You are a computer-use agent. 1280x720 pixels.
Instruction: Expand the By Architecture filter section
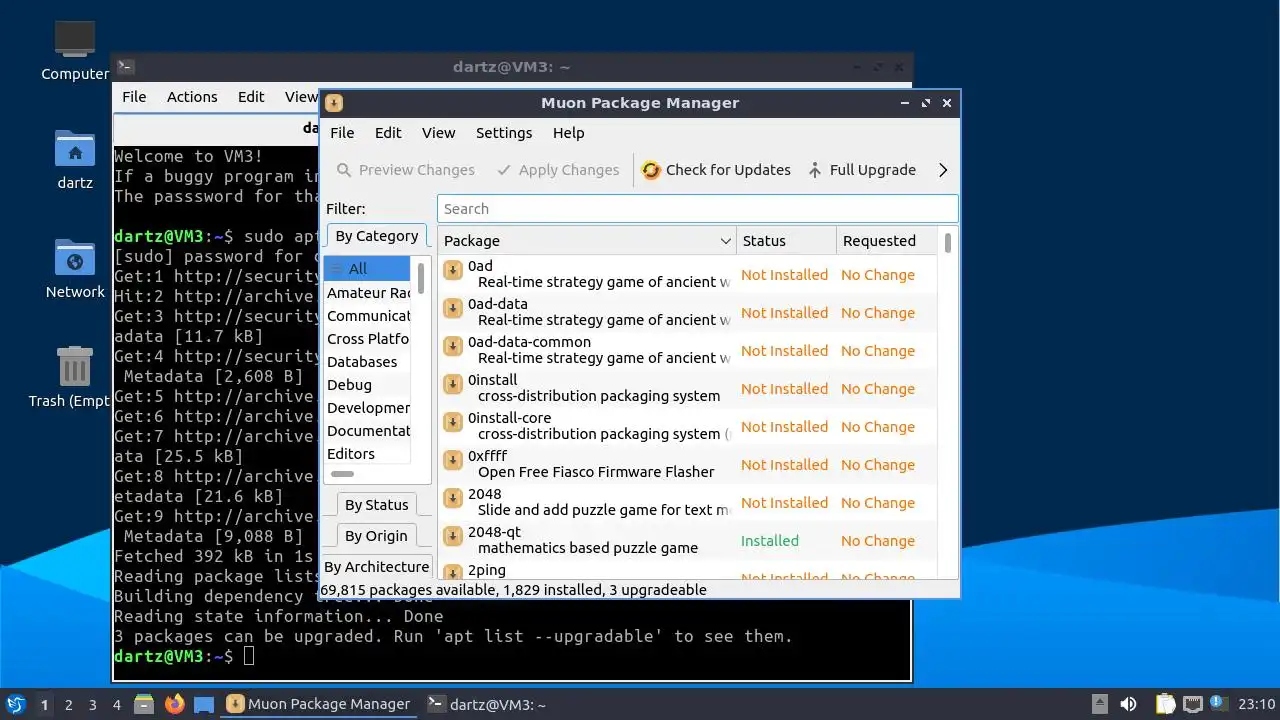(x=376, y=567)
